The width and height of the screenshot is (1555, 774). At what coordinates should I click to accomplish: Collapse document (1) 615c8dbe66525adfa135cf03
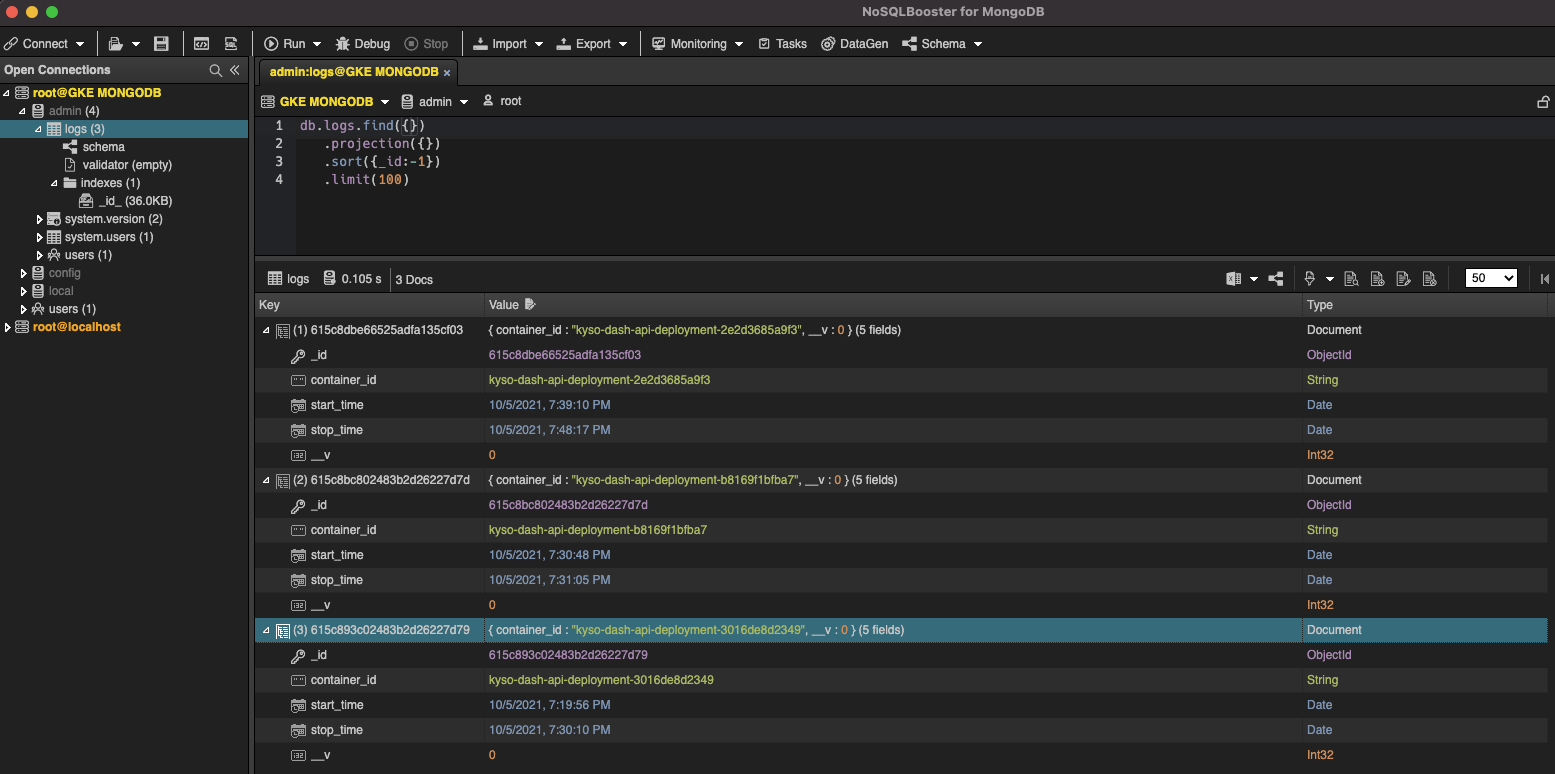pos(266,330)
